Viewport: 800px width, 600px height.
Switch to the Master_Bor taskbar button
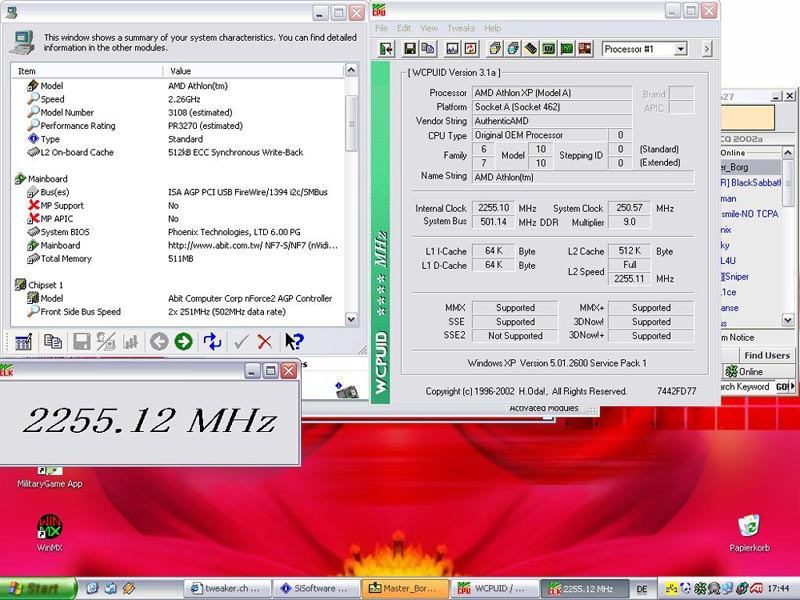[x=406, y=588]
